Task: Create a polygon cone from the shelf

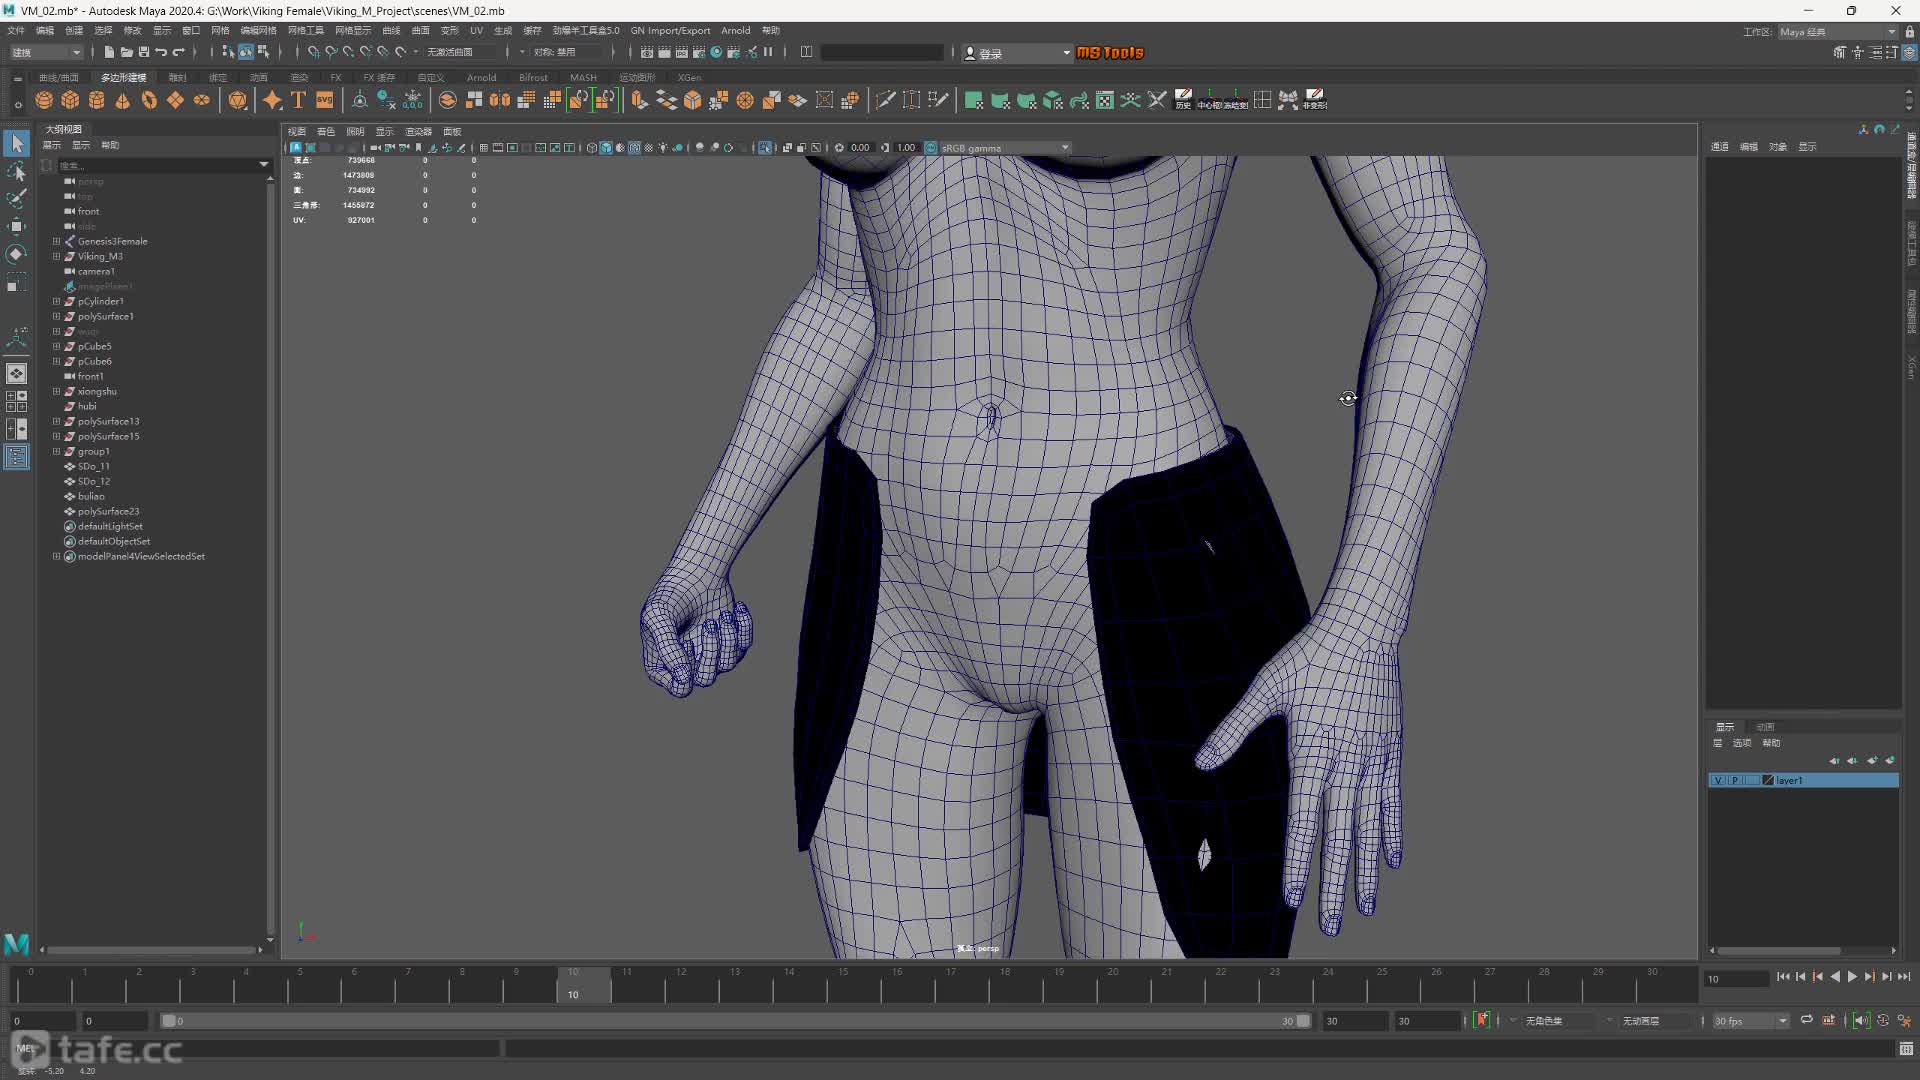Action: click(122, 100)
